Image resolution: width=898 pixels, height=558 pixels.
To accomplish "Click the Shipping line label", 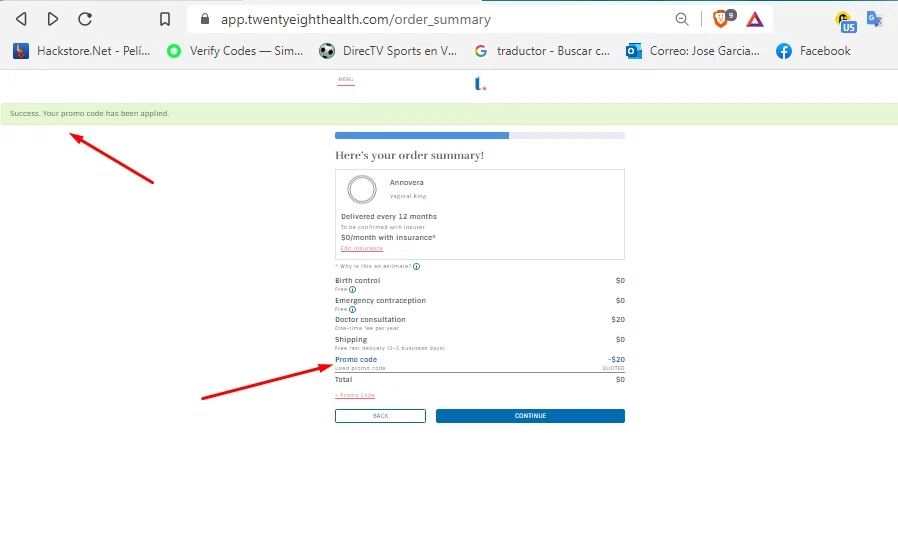I will [x=351, y=340].
